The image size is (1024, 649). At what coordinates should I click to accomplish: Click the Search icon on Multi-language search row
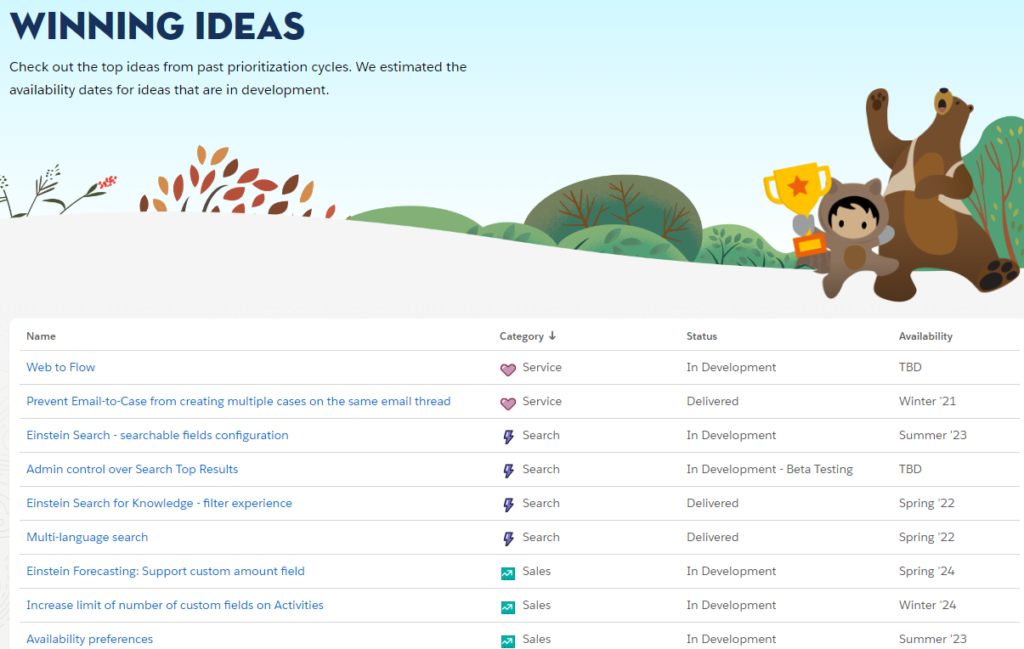coord(509,537)
